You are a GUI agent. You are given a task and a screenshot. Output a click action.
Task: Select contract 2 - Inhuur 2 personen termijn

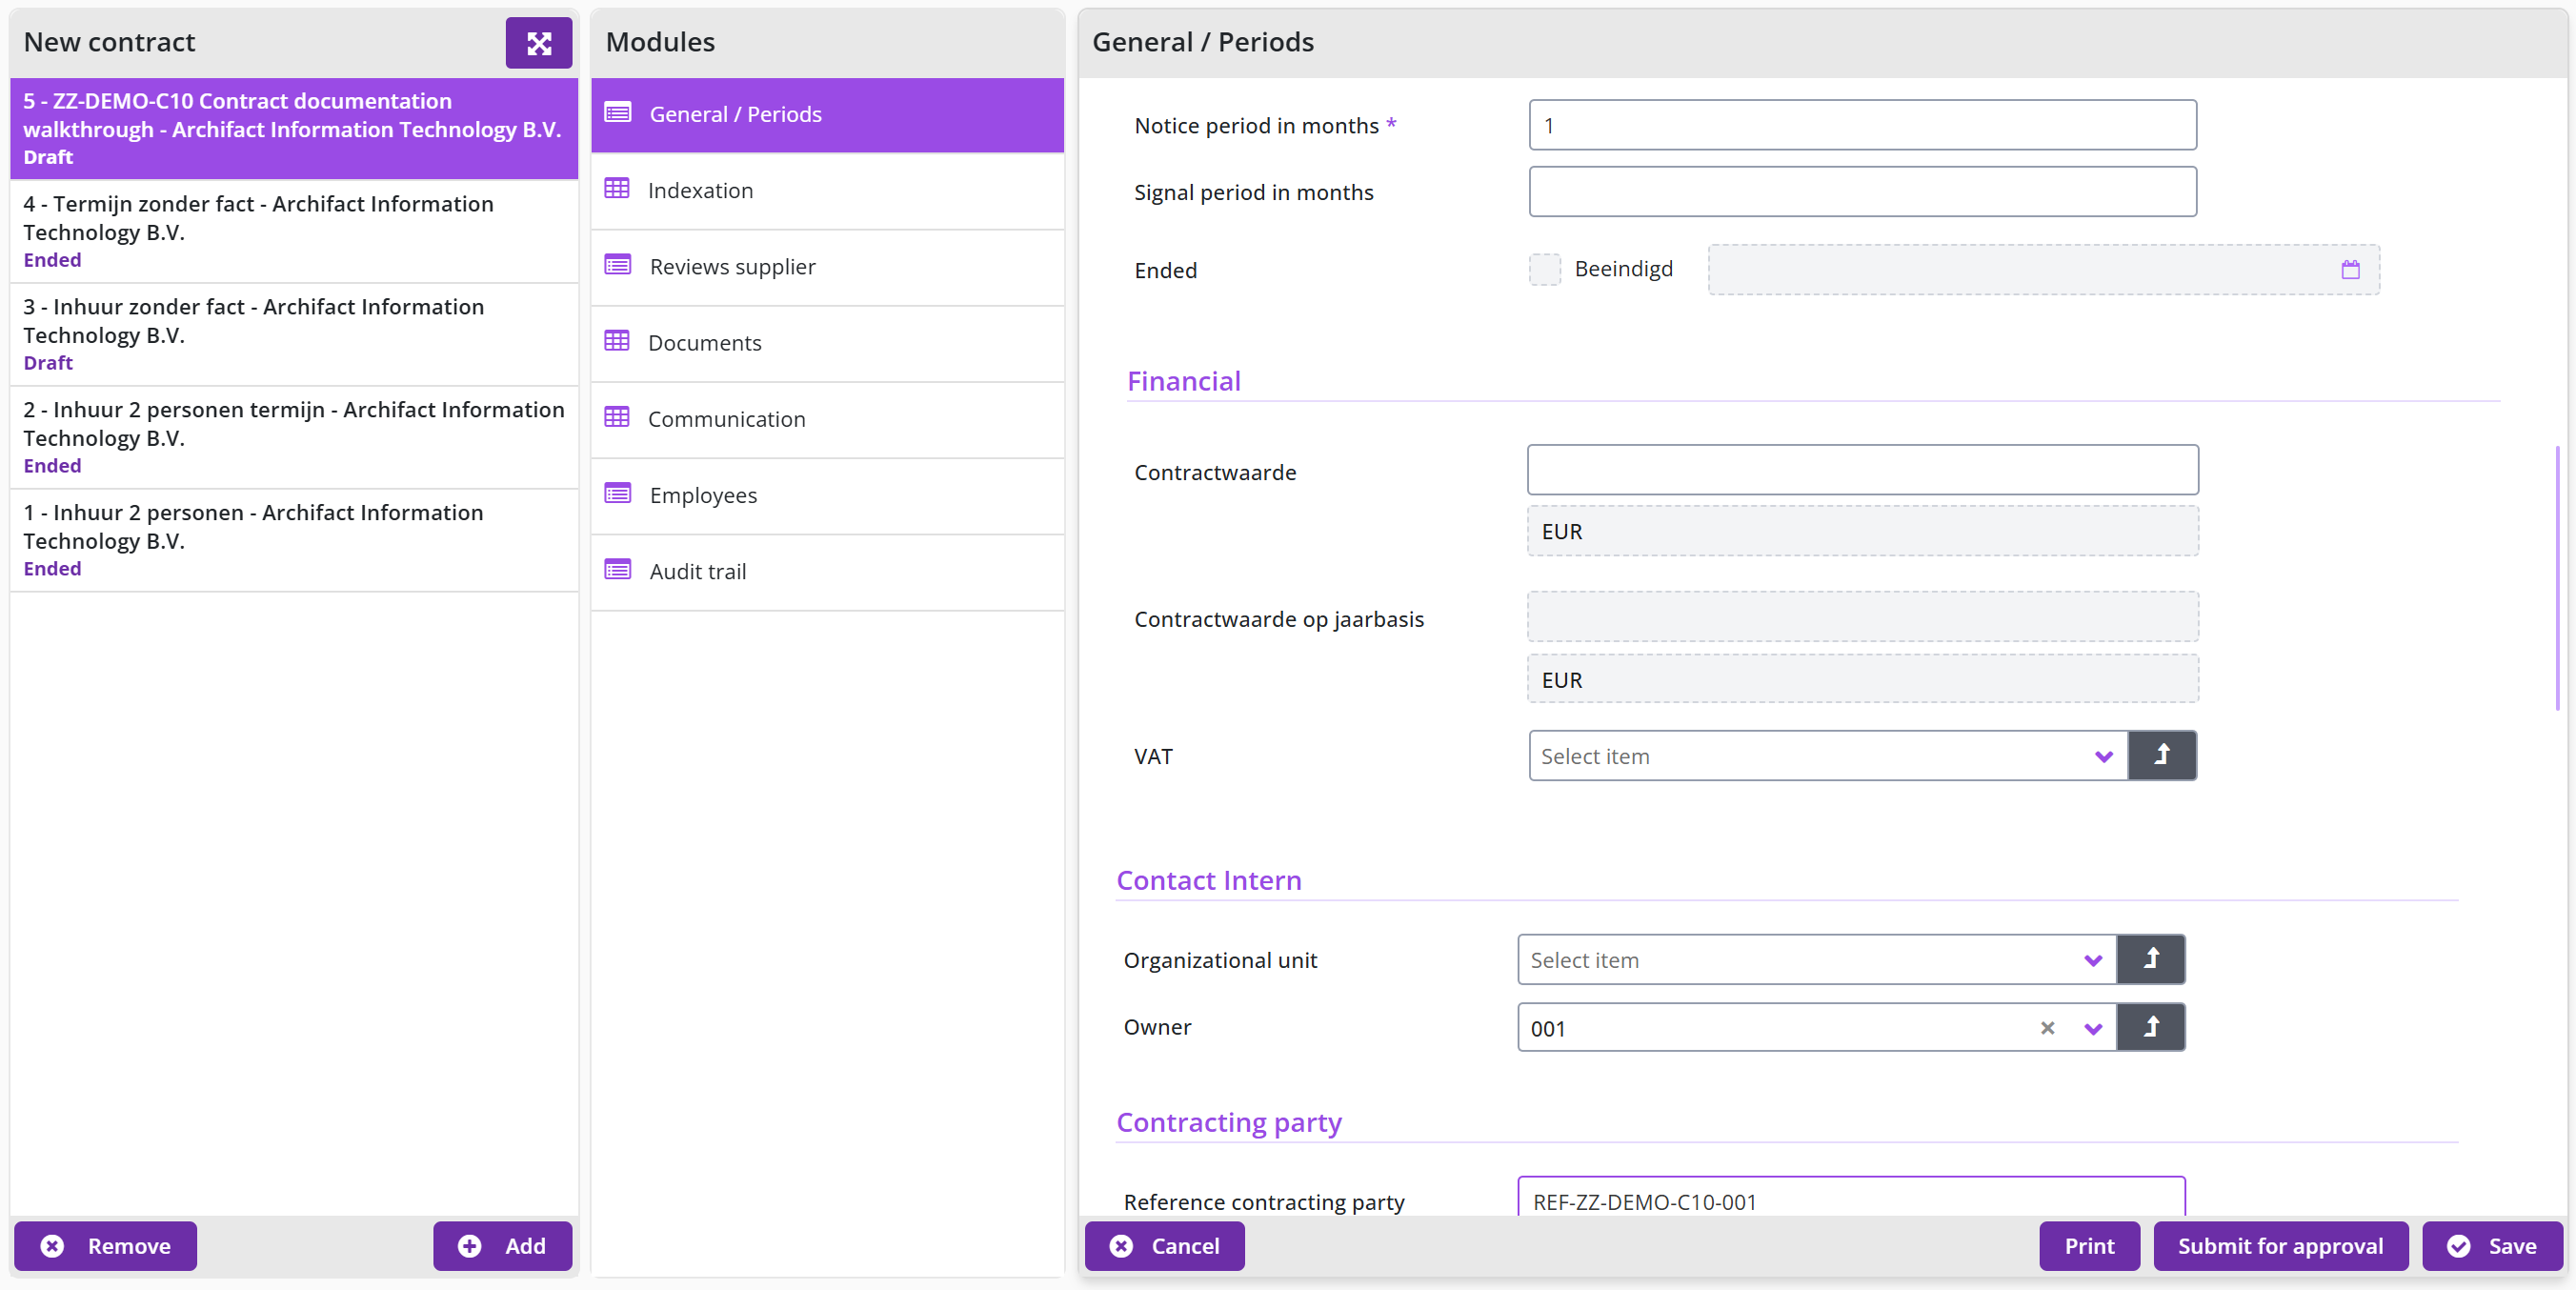point(294,437)
